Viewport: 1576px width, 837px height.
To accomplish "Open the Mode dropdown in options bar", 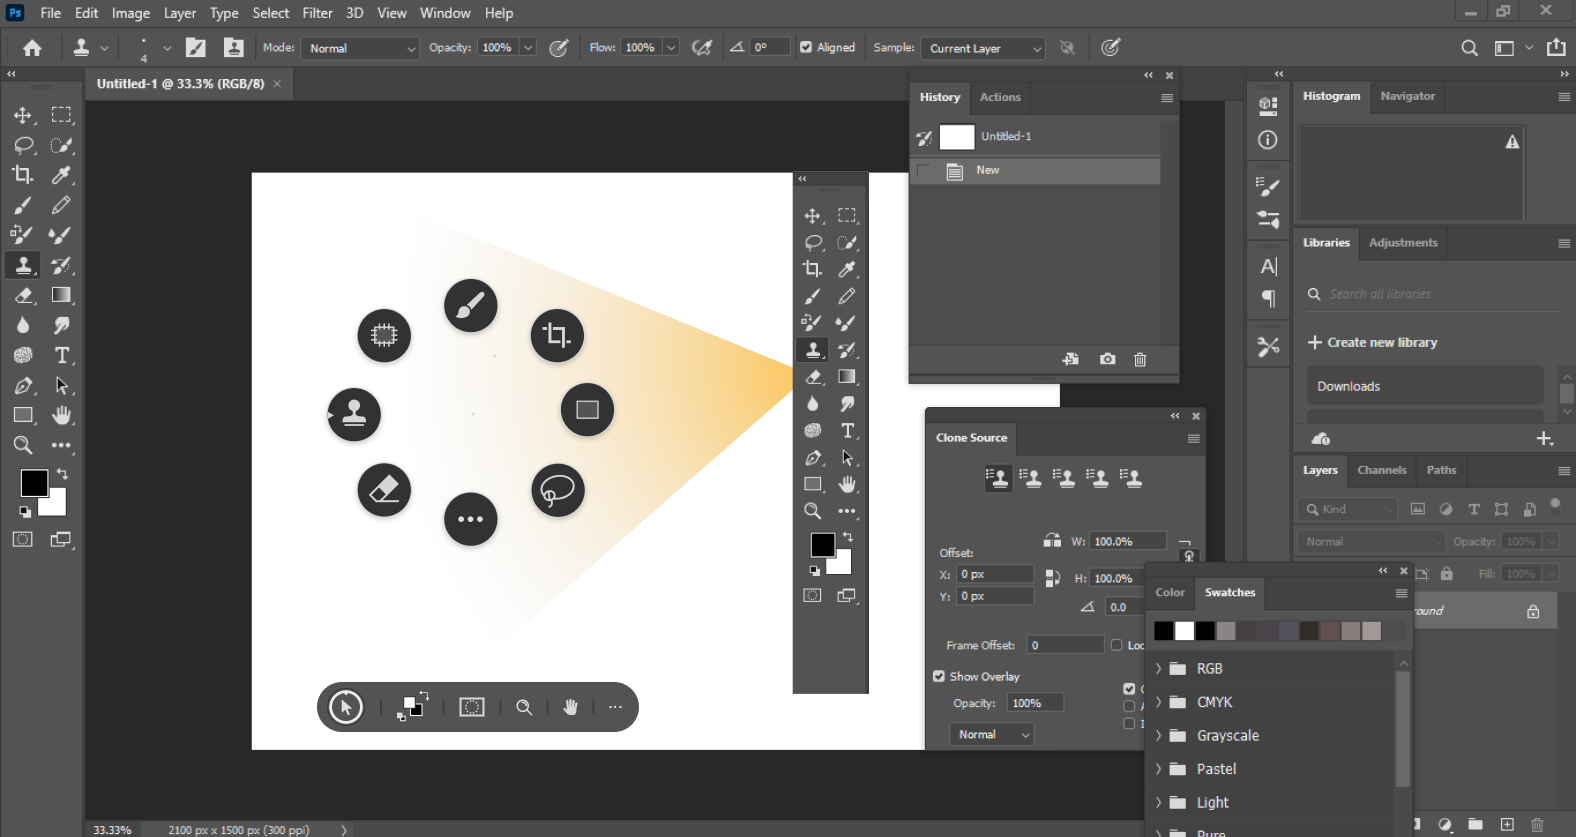I will 361,48.
